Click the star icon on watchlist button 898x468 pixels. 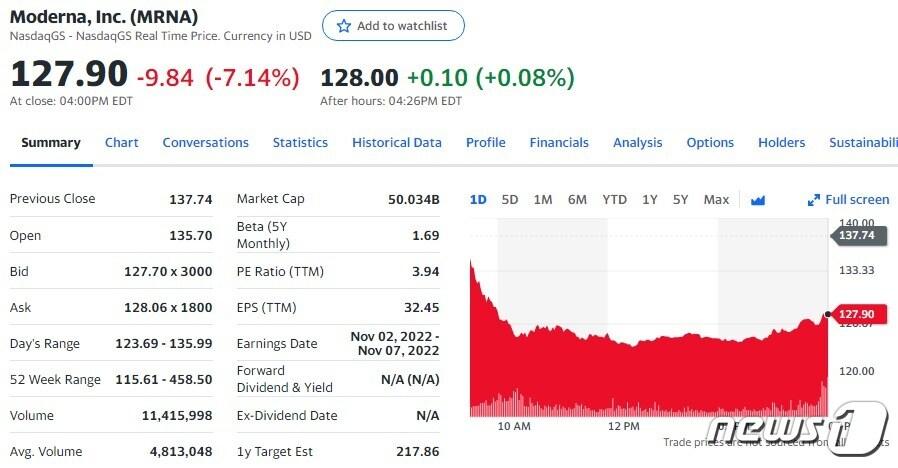click(344, 26)
